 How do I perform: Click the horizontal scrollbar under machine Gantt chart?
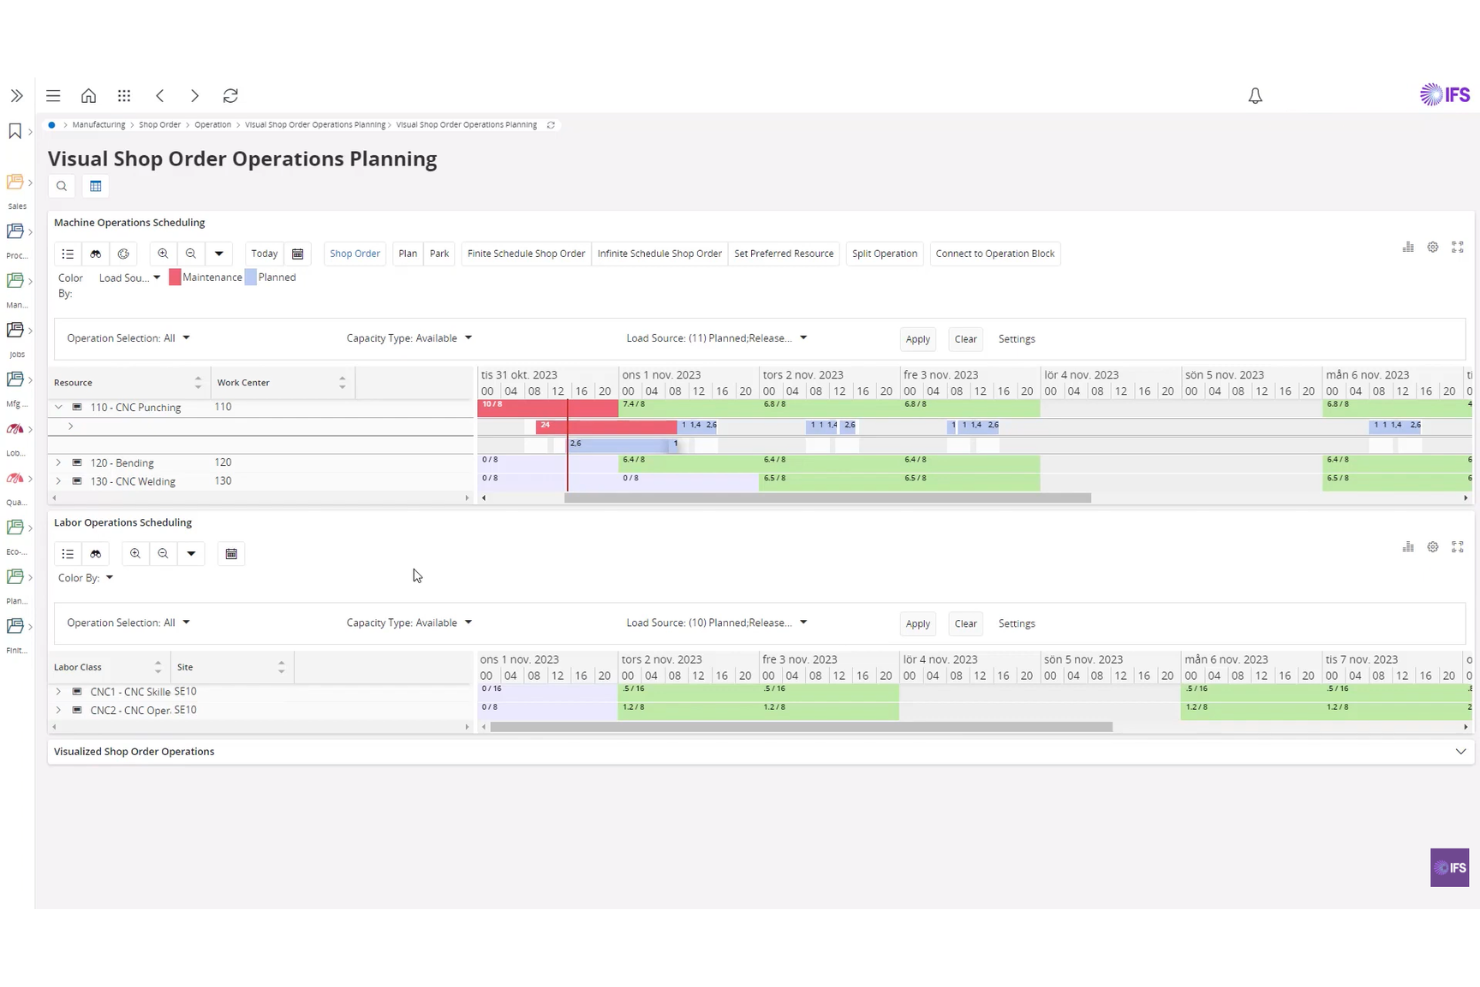pos(830,497)
